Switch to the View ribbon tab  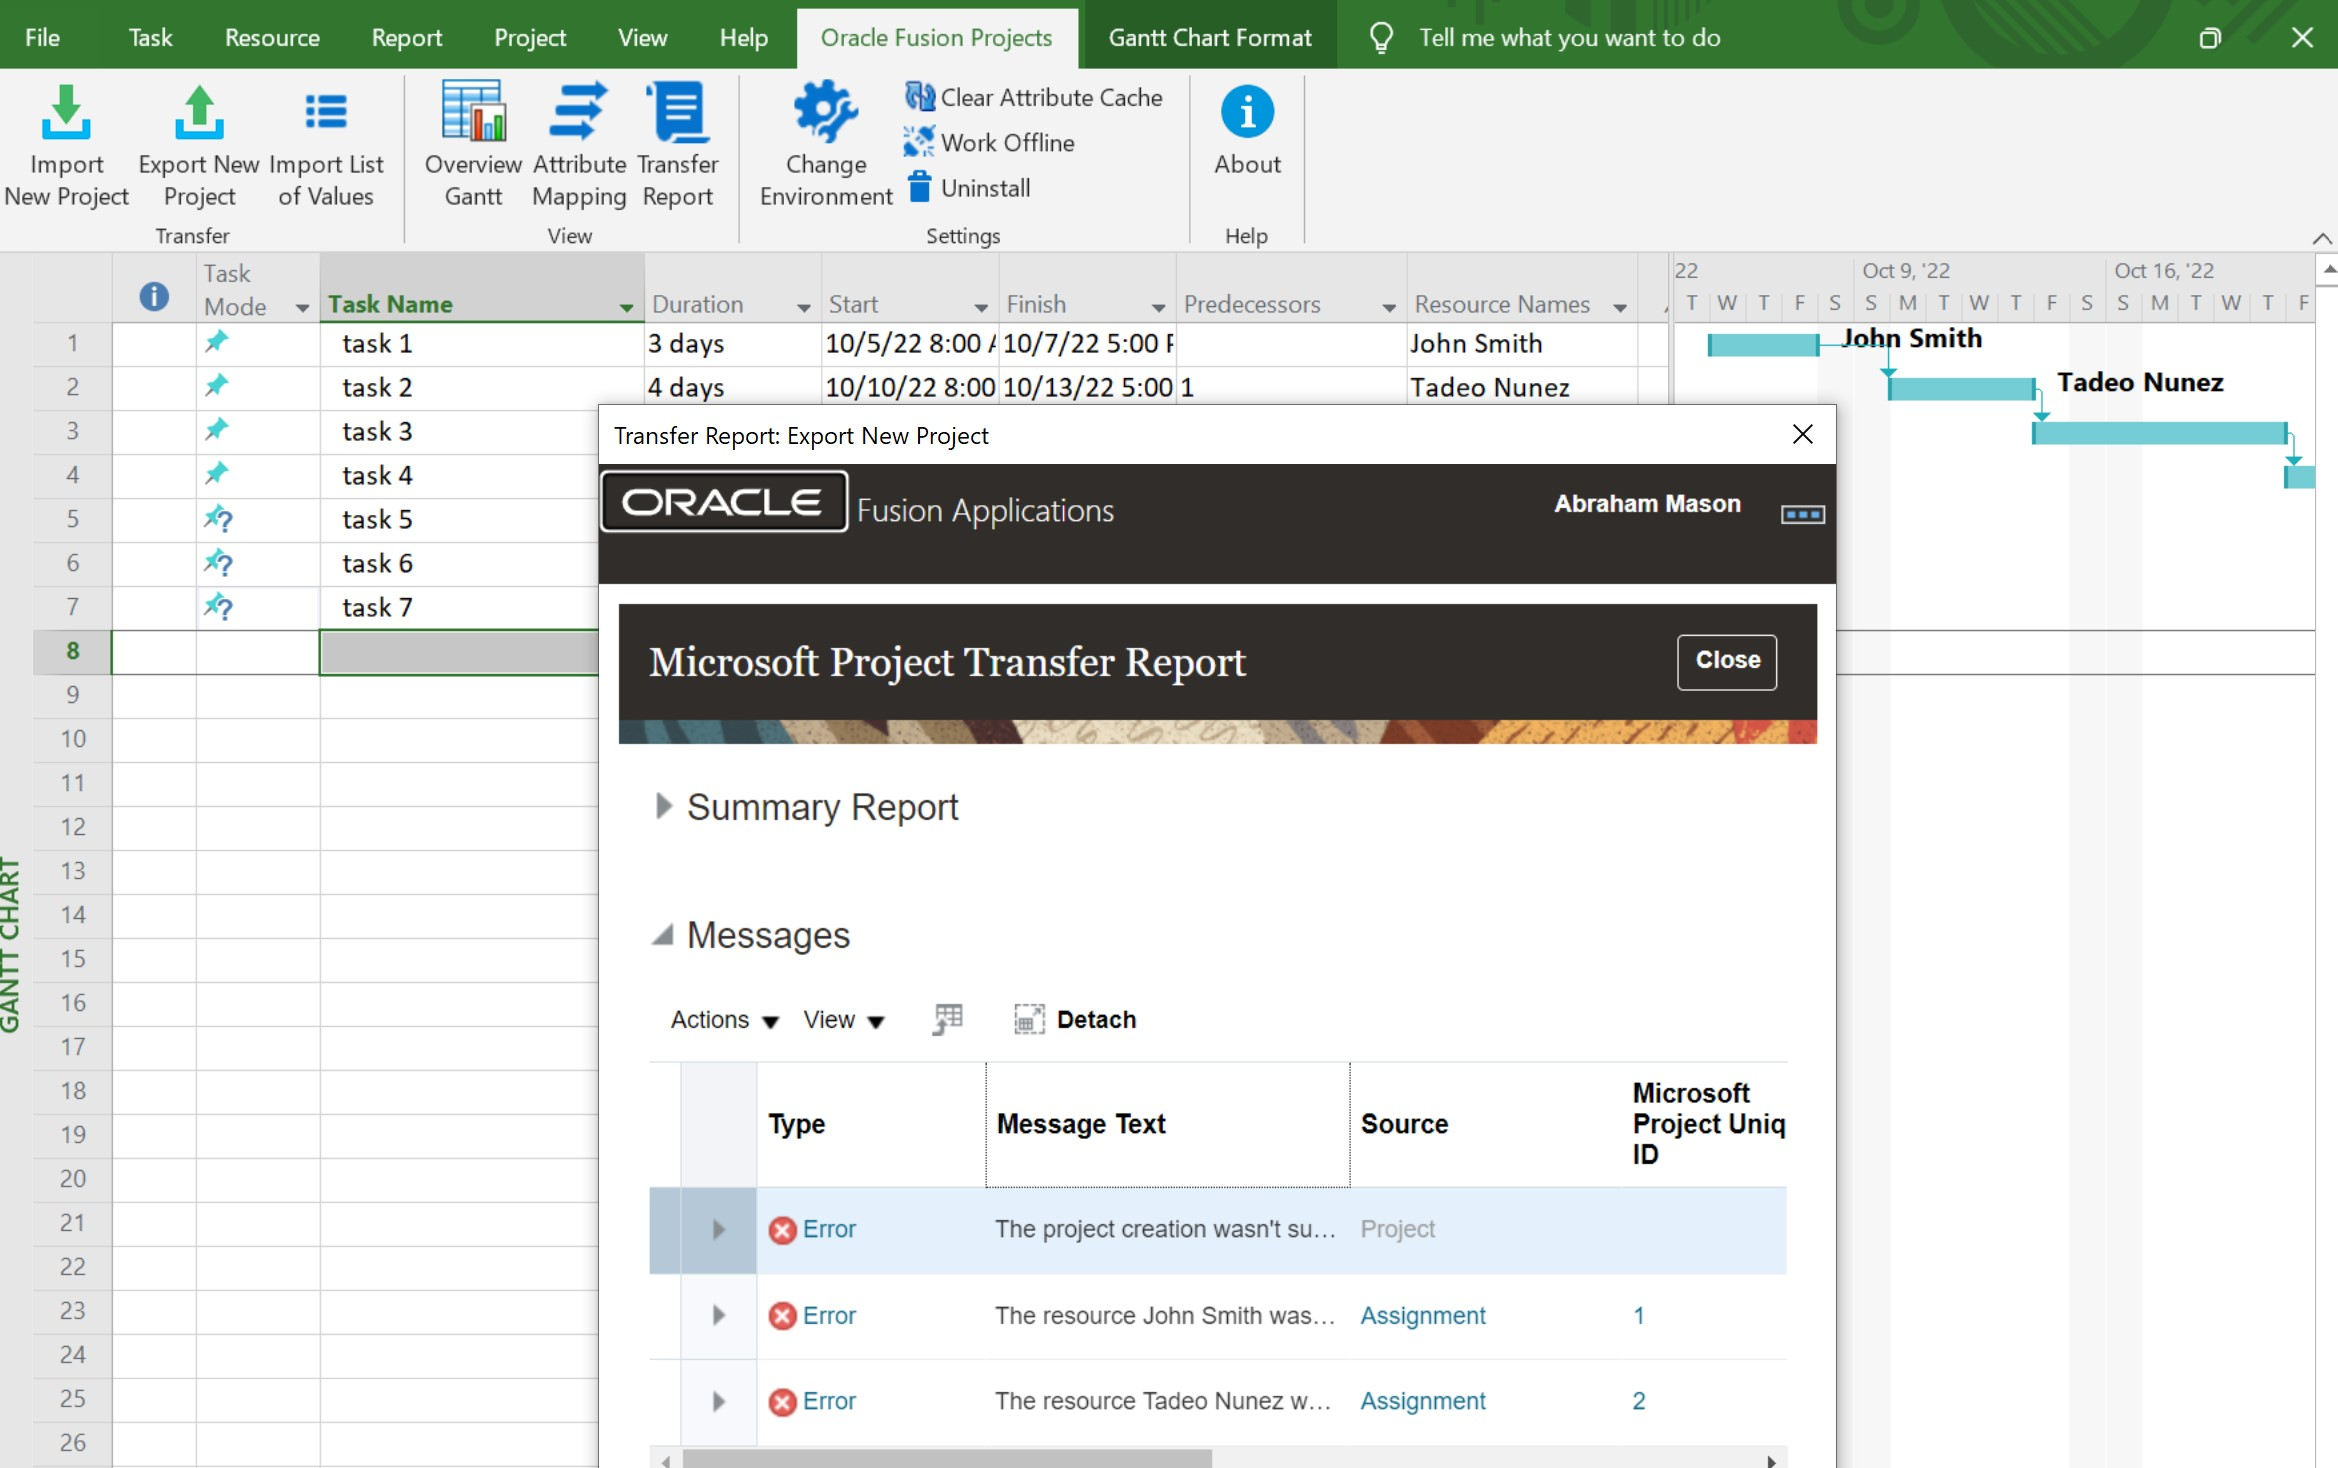(x=642, y=38)
